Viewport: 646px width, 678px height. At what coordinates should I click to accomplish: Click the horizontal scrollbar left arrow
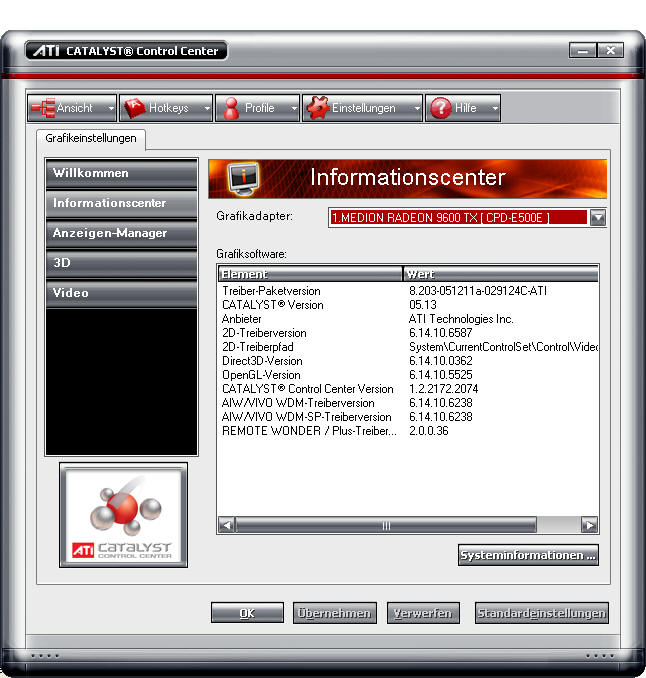227,525
